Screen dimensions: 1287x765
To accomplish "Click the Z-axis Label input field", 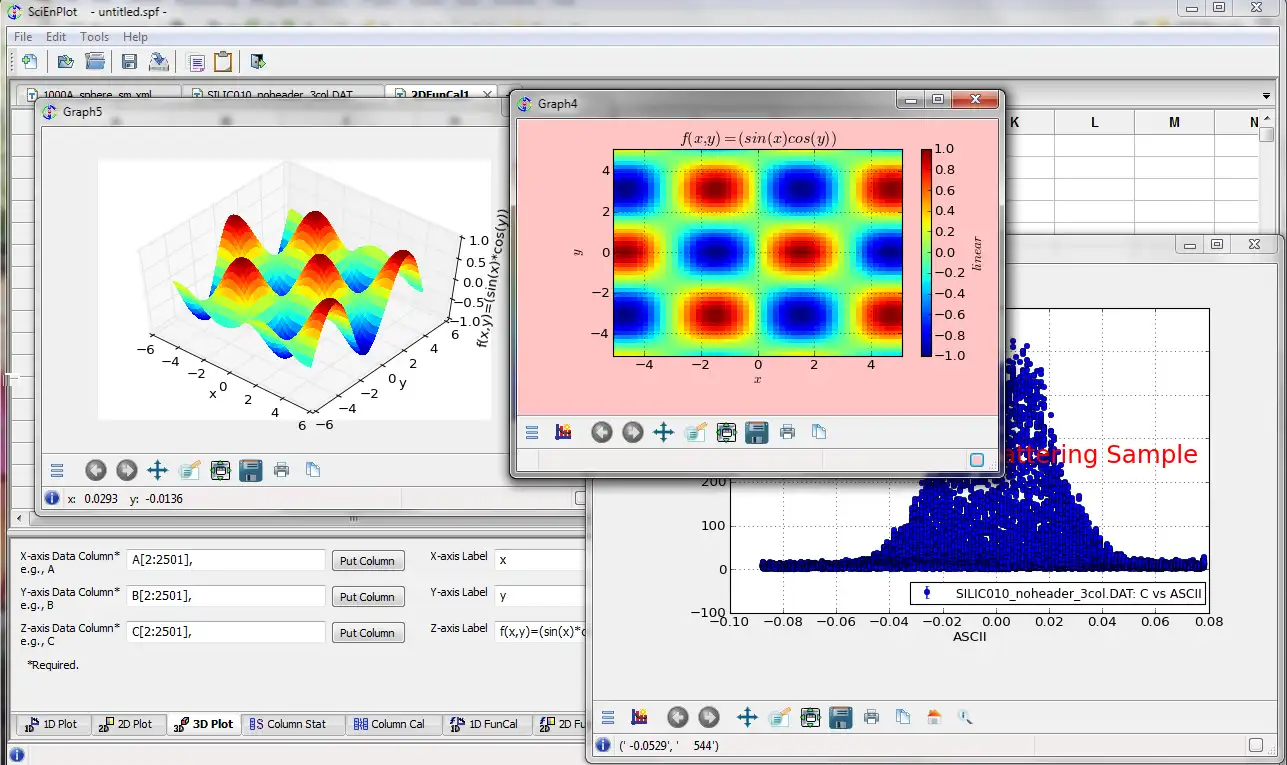I will point(540,630).
